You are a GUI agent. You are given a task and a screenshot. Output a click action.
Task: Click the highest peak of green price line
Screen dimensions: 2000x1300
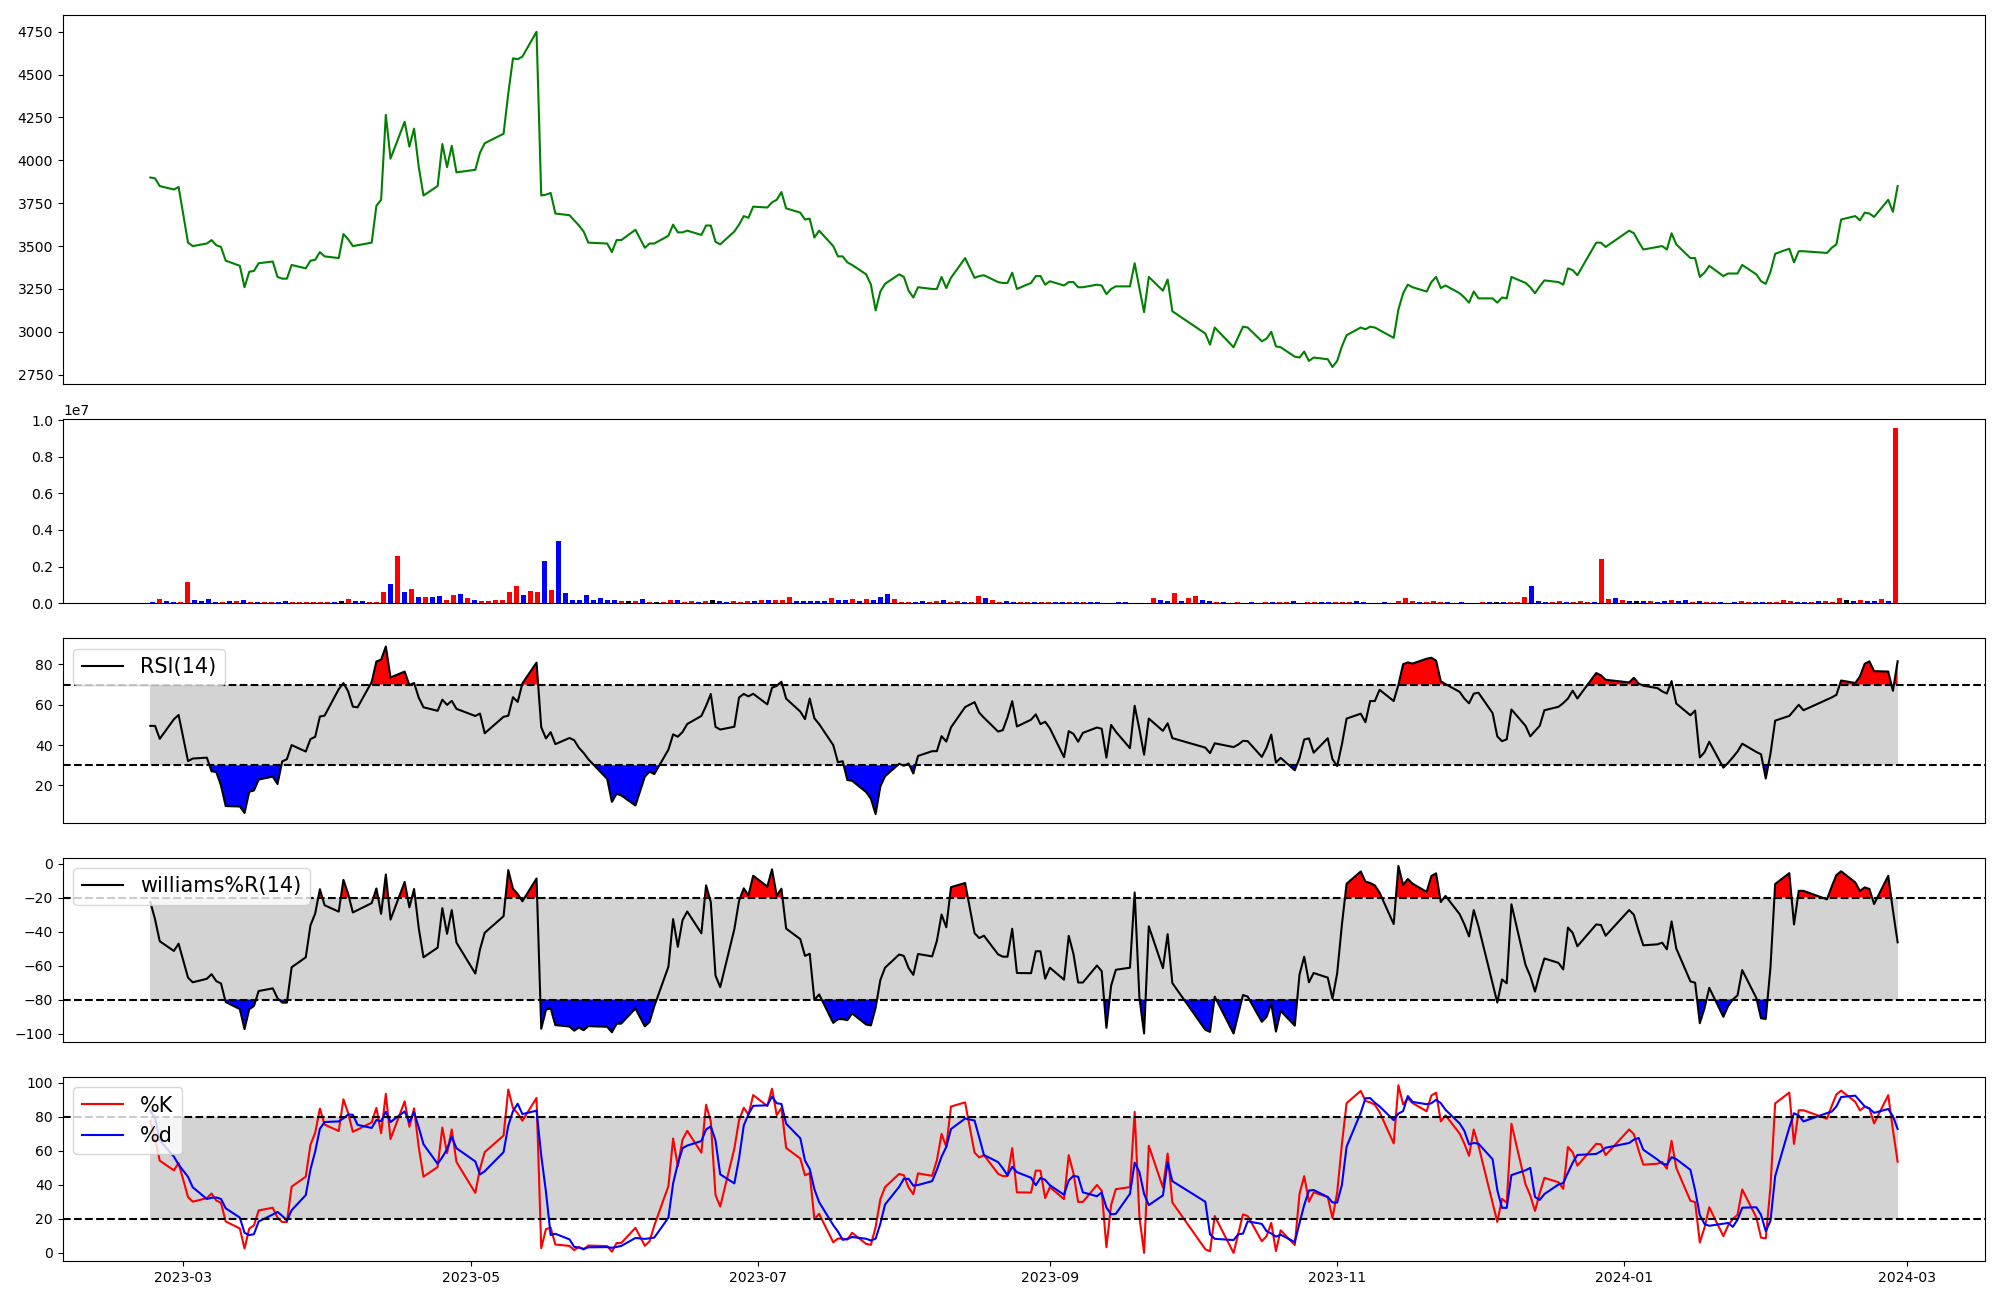(537, 32)
